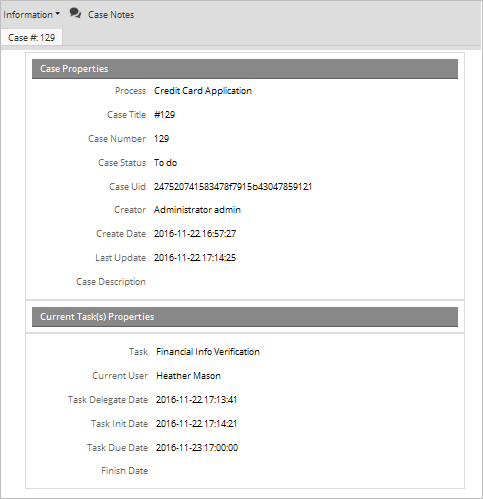Image resolution: width=483 pixels, height=499 pixels.
Task: Click the Case Uid value string
Action: pos(233,186)
